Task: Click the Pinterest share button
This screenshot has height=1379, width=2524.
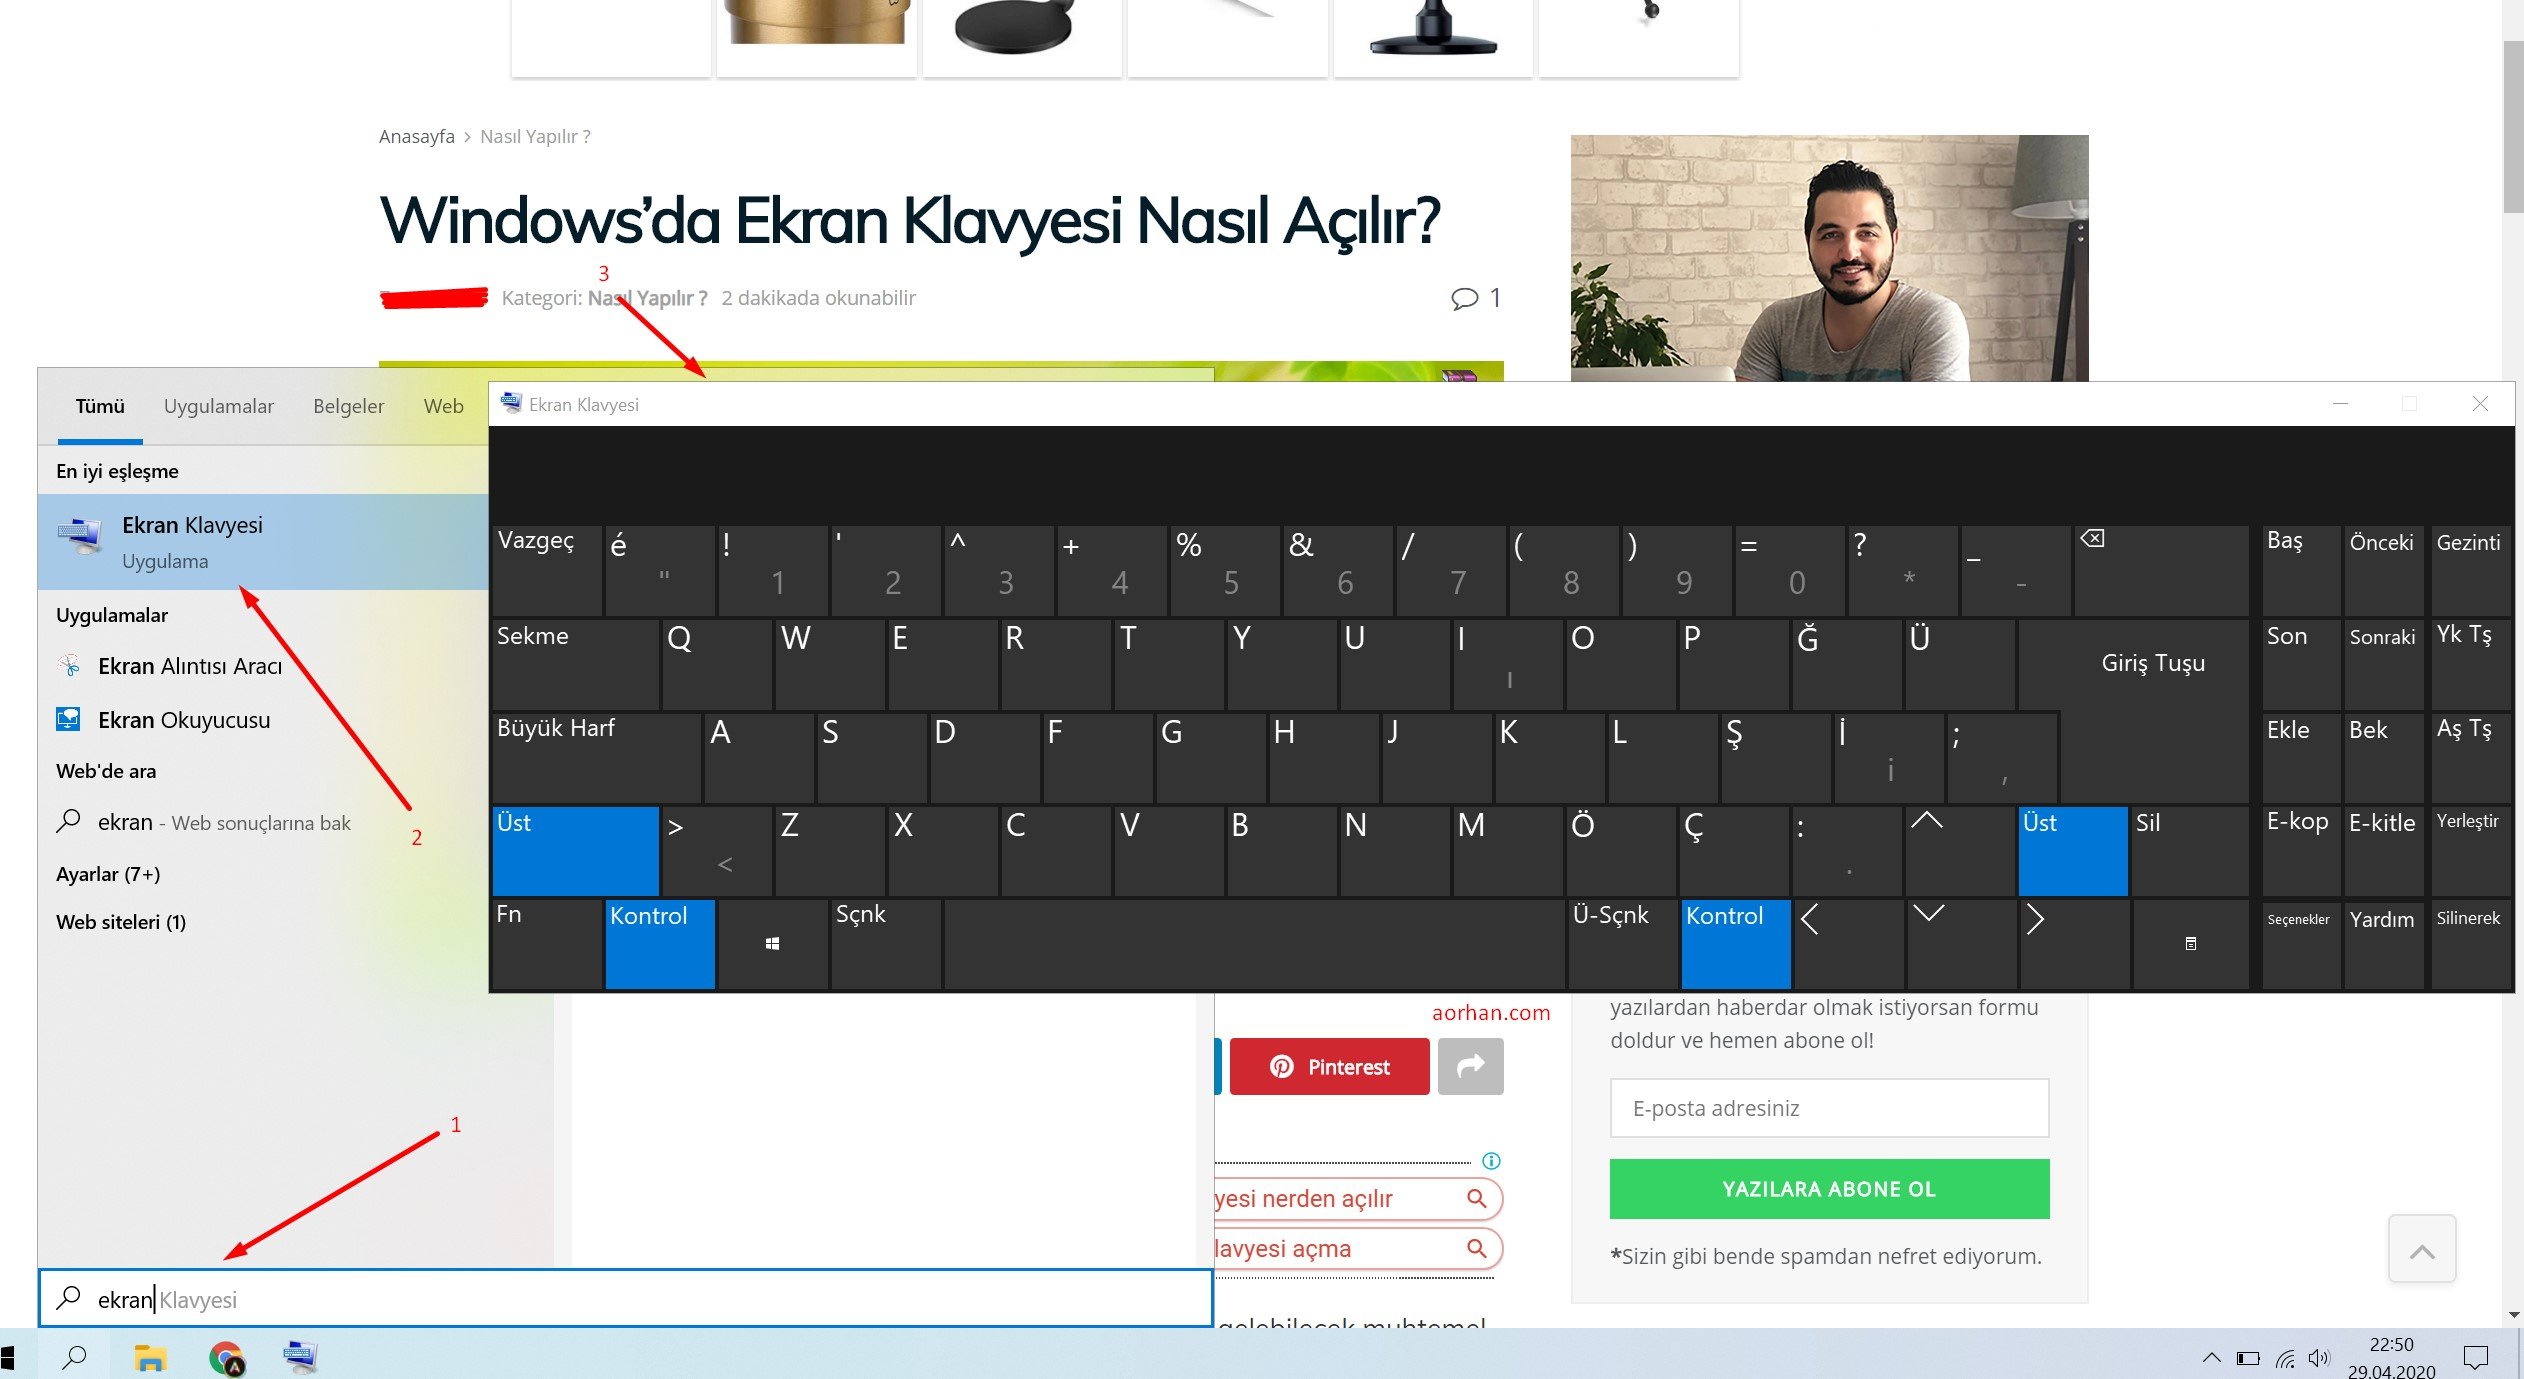Action: pos(1329,1066)
